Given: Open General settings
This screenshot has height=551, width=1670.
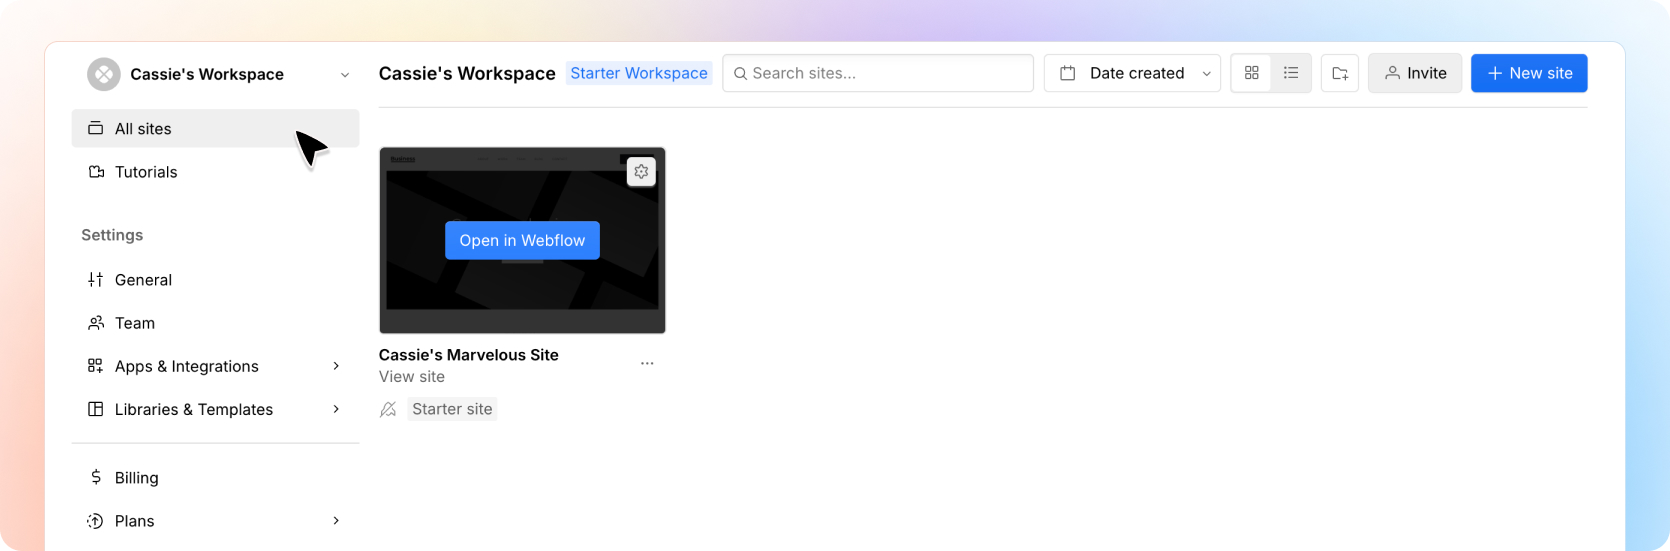Looking at the screenshot, I should coord(215,280).
